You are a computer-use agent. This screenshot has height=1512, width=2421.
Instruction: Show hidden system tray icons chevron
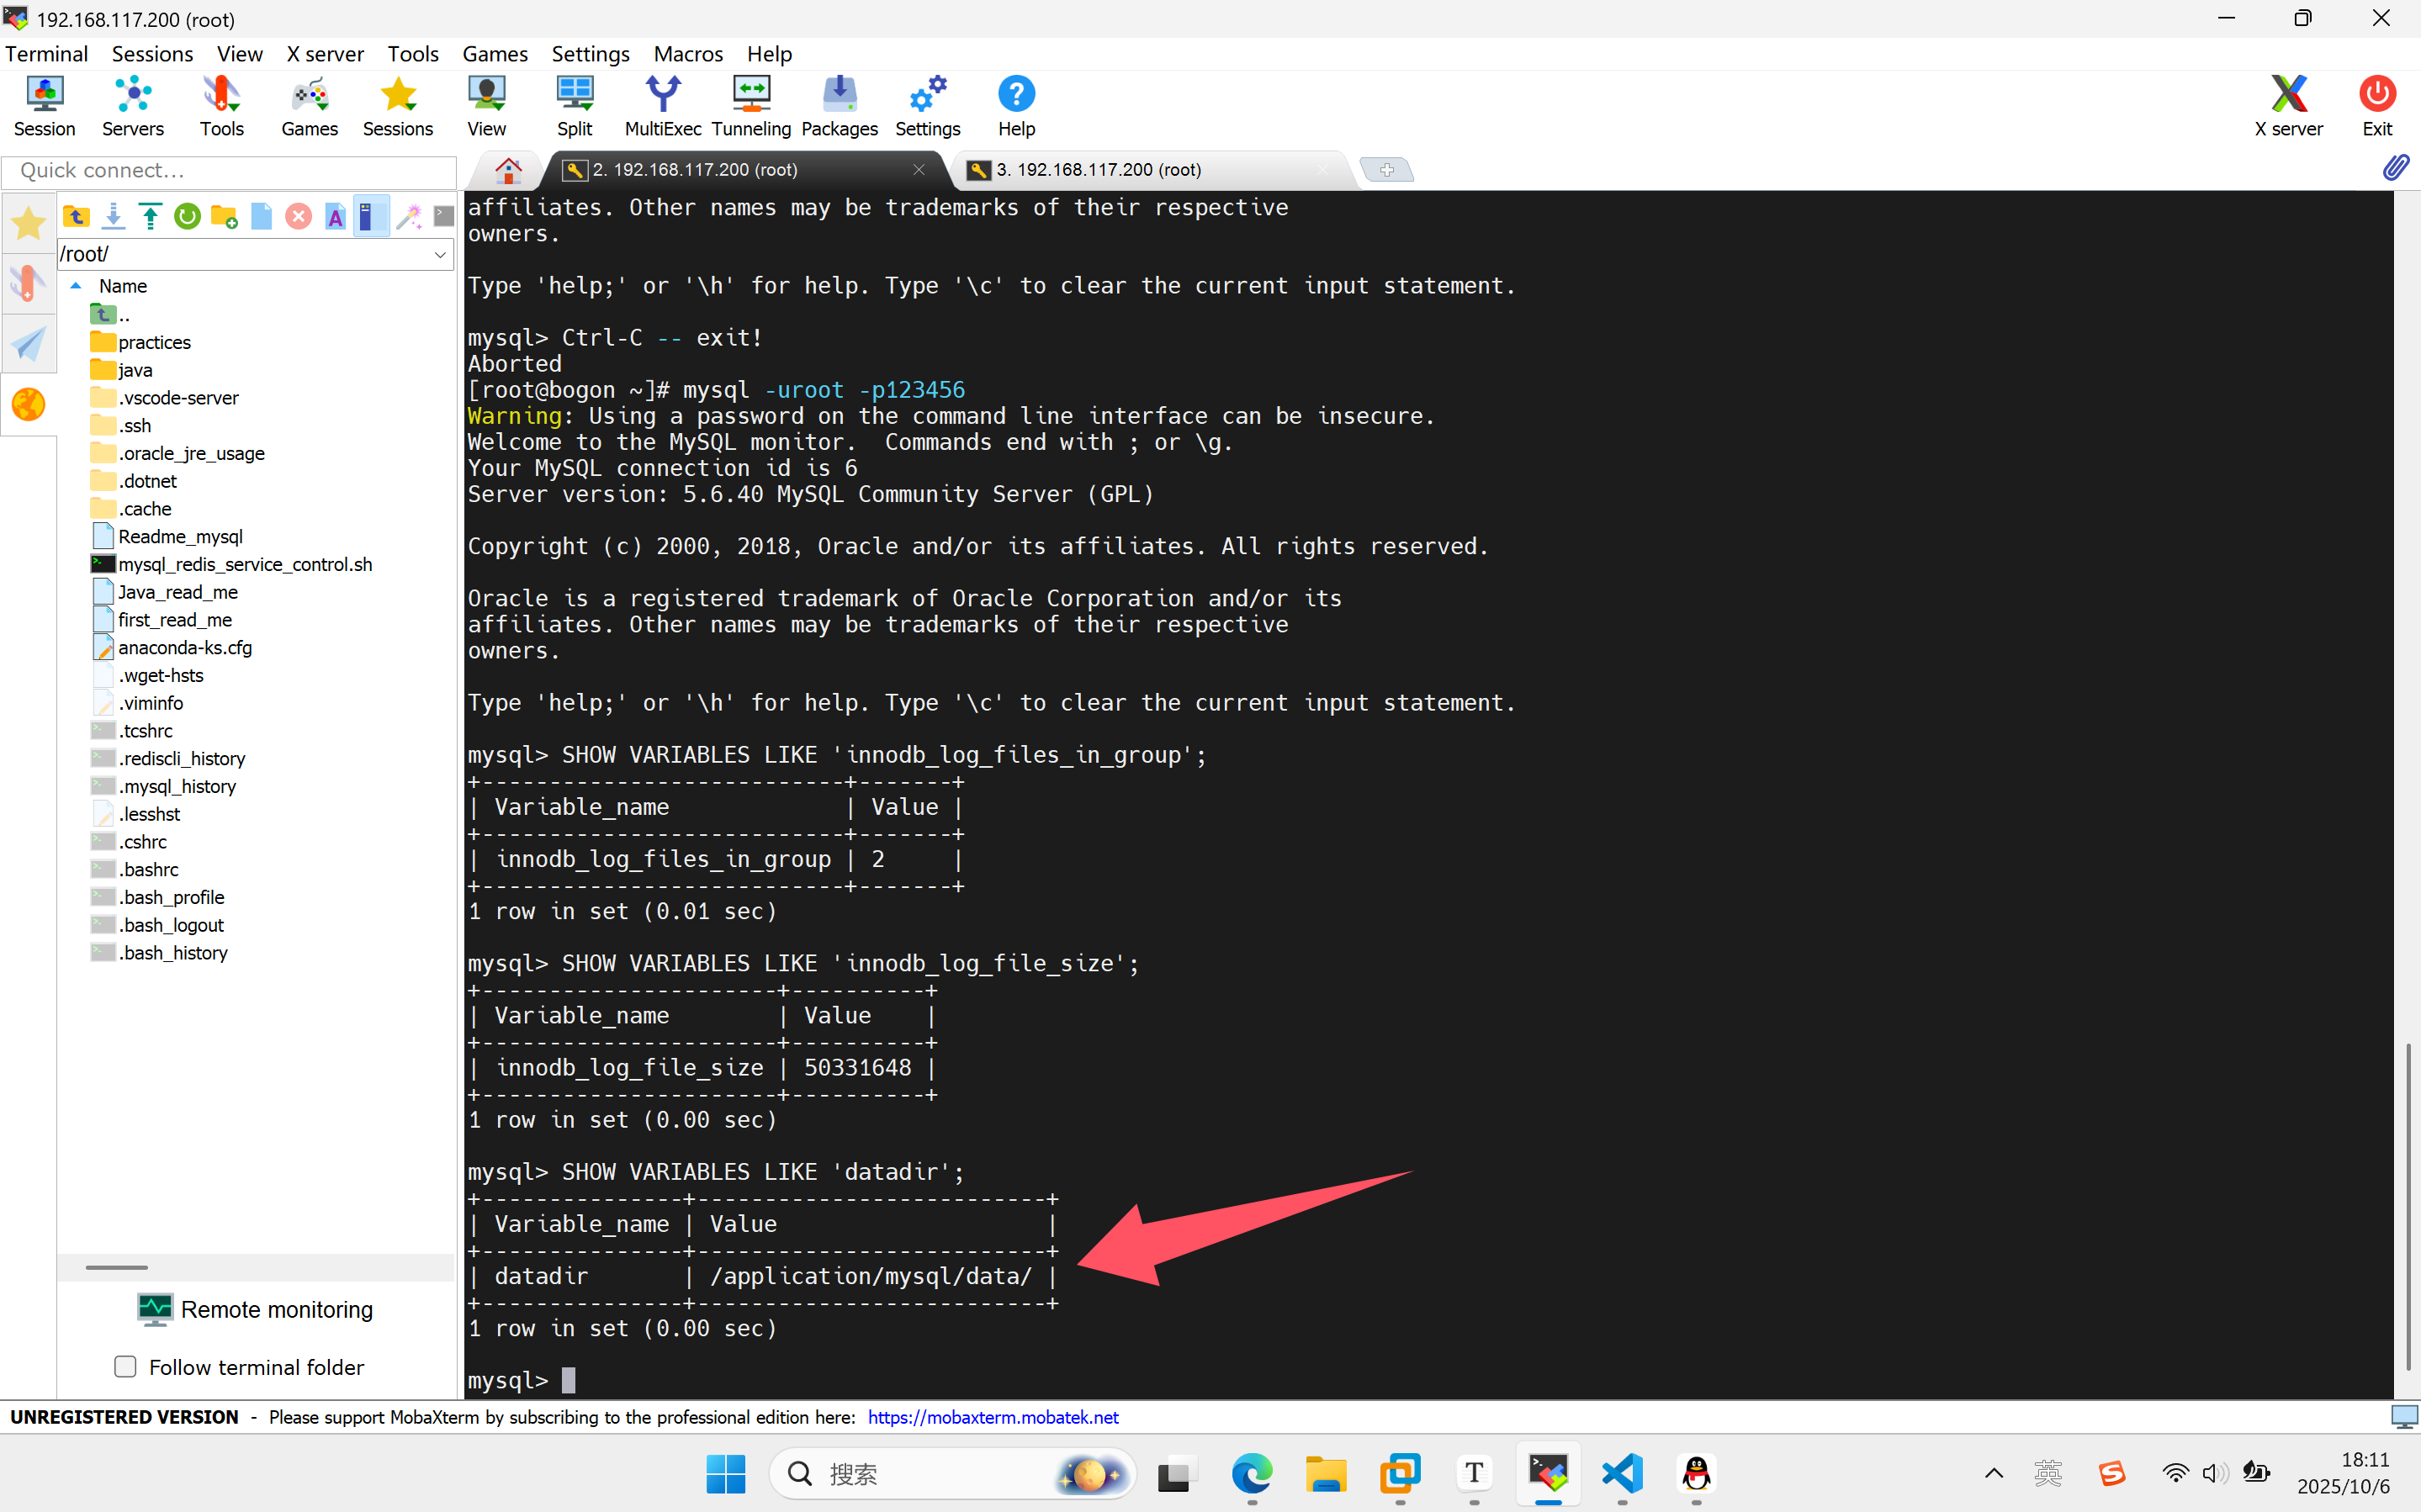tap(1993, 1473)
